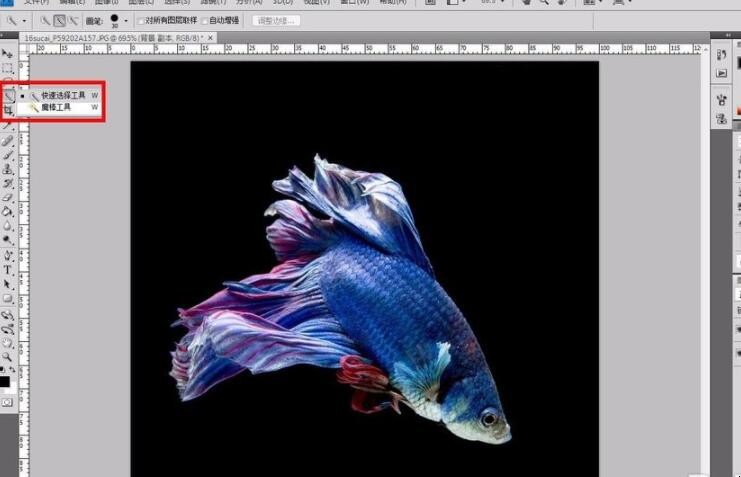
Task: Click the black brush size preview
Action: tap(114, 19)
